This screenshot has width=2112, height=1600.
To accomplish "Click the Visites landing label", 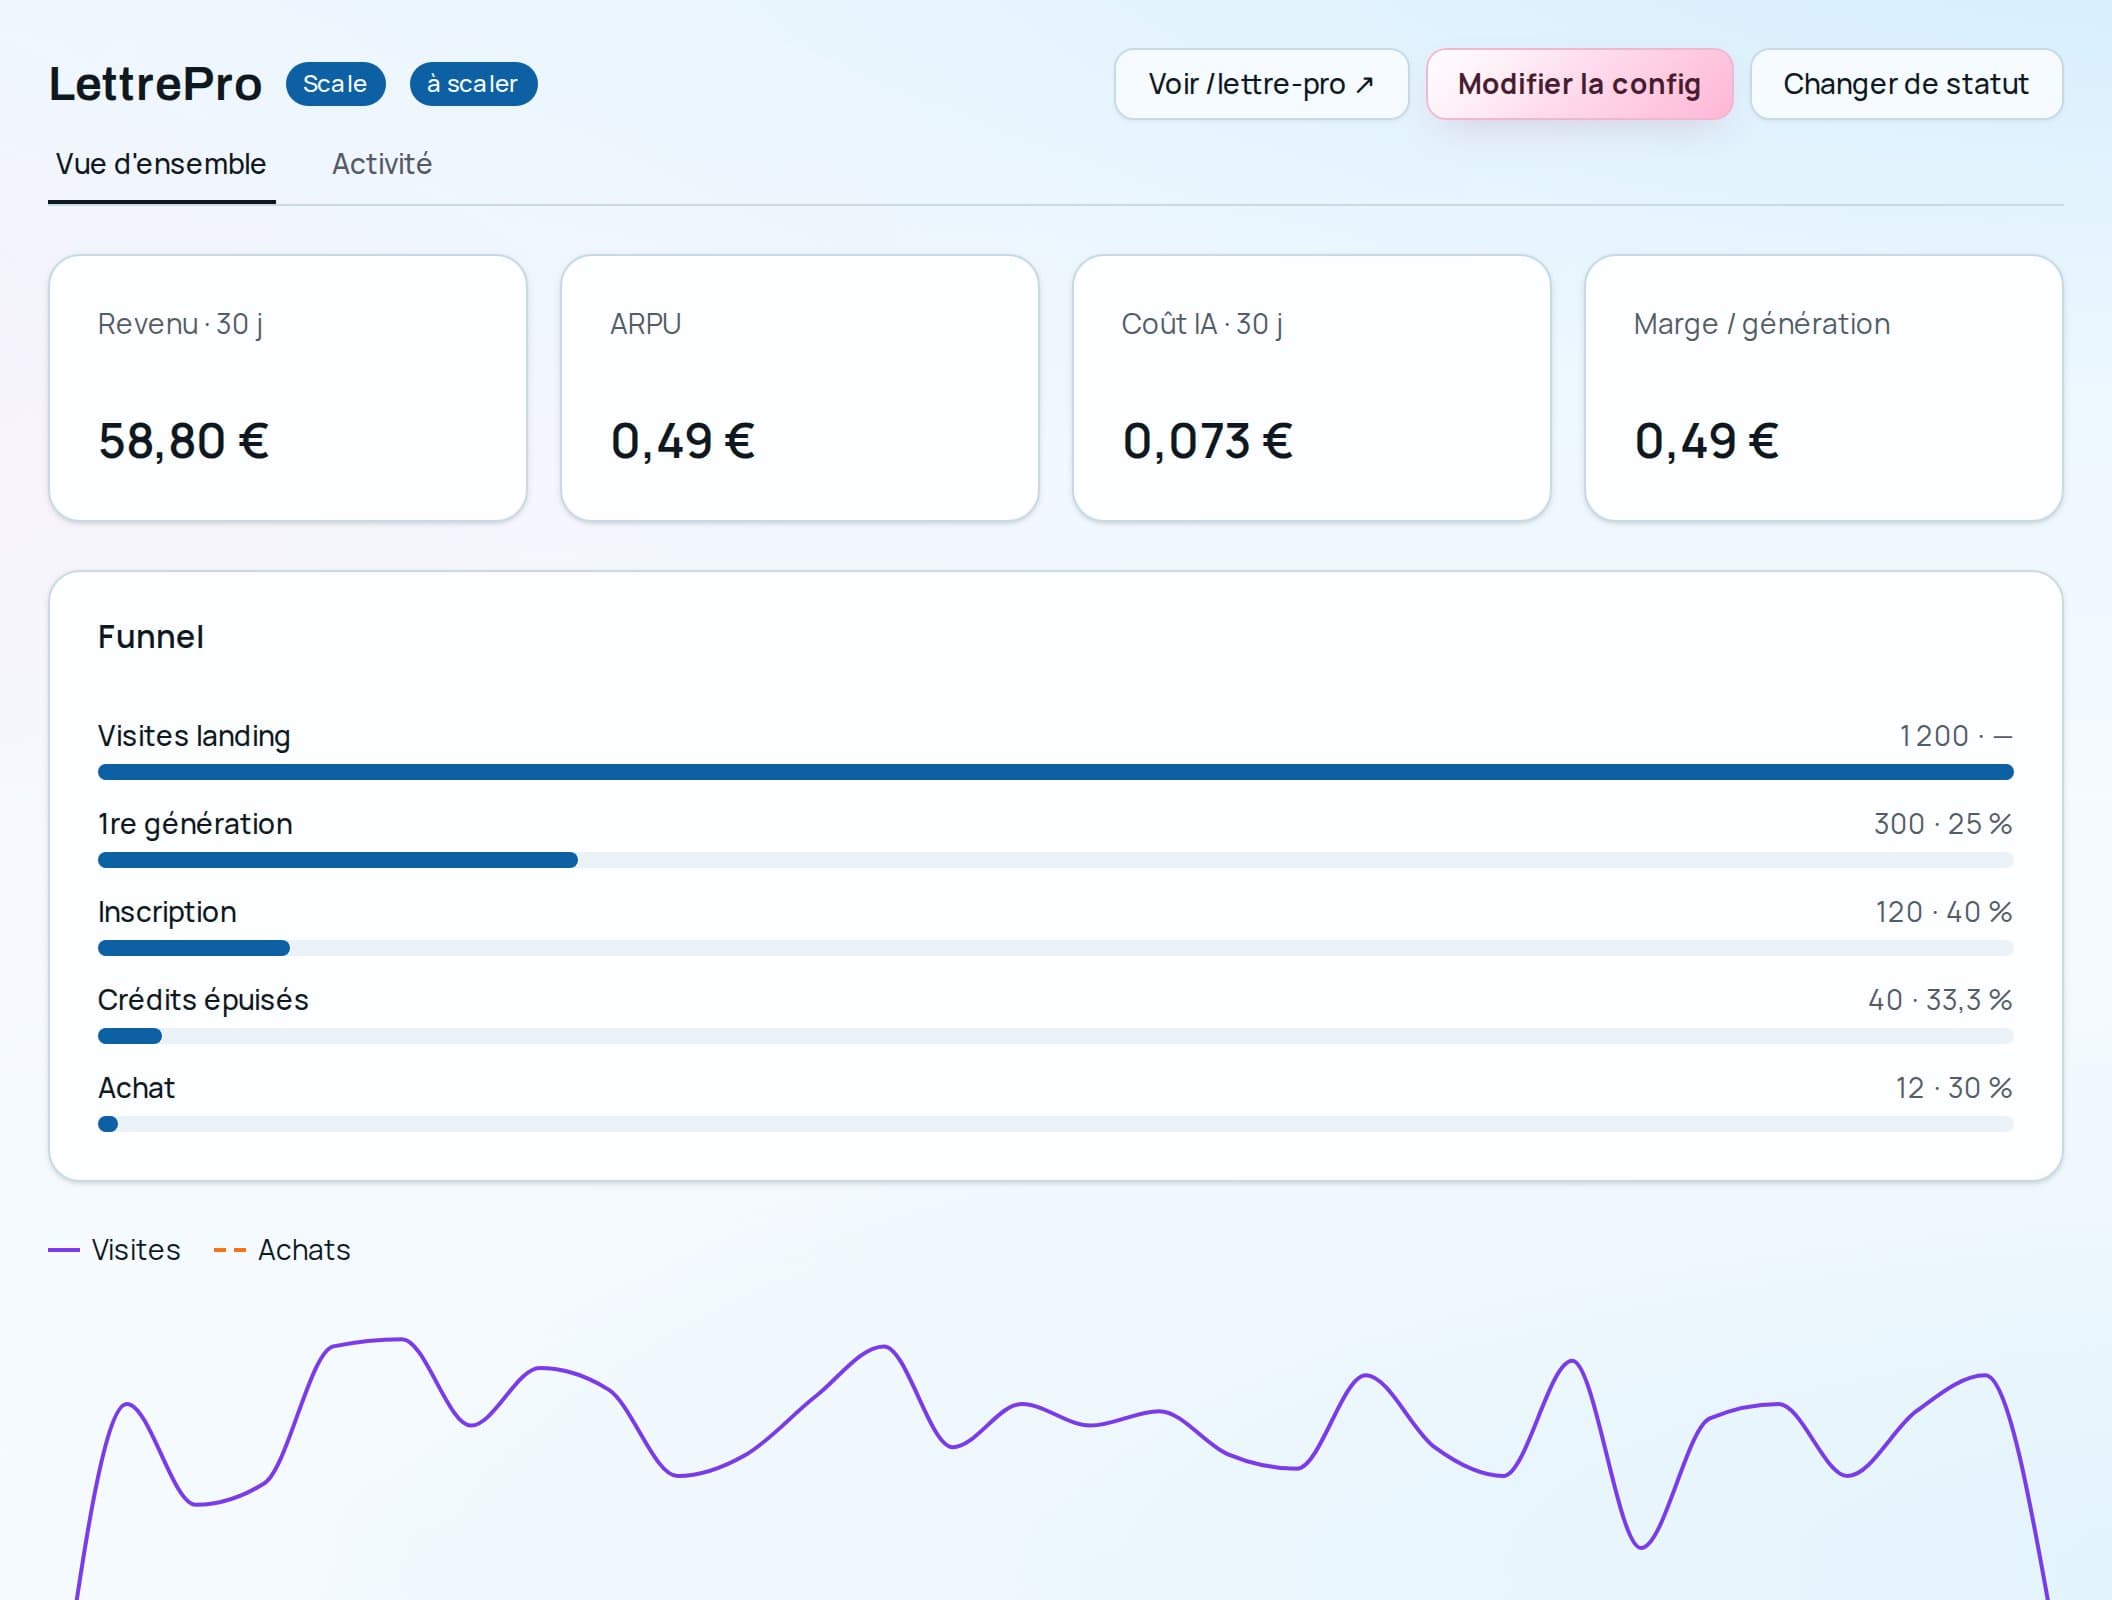I will coord(194,736).
